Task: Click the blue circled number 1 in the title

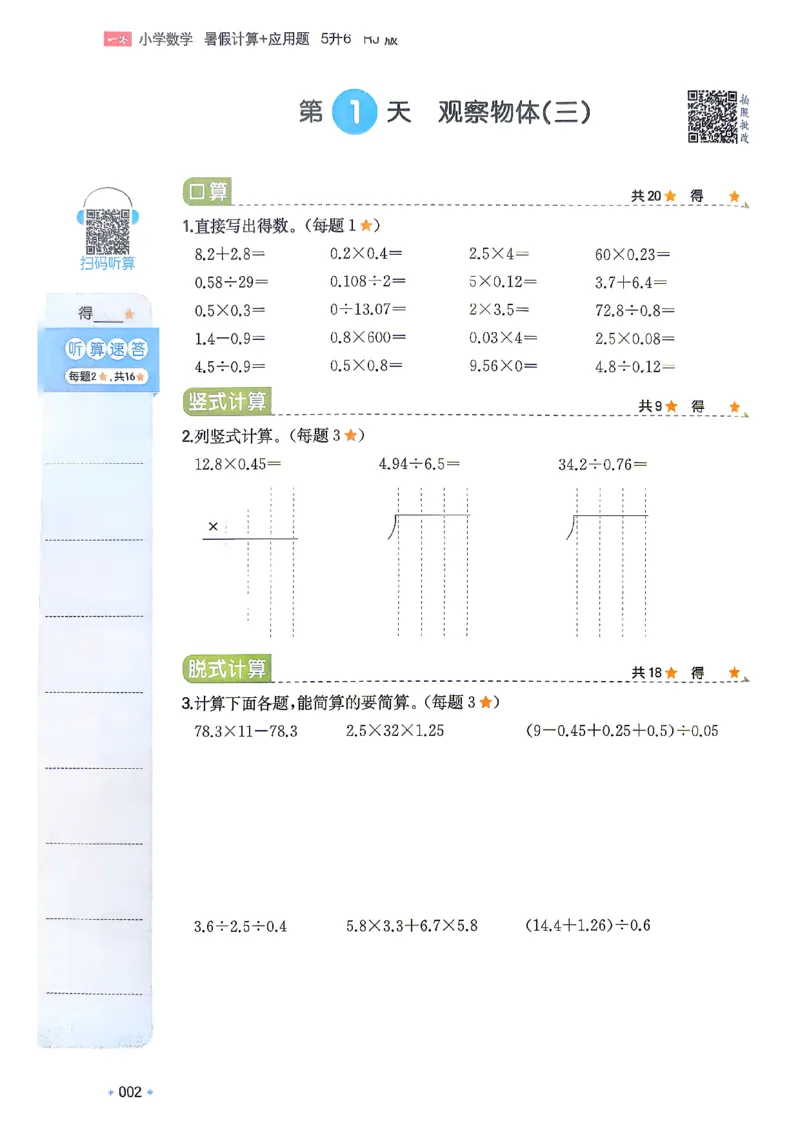Action: [354, 112]
